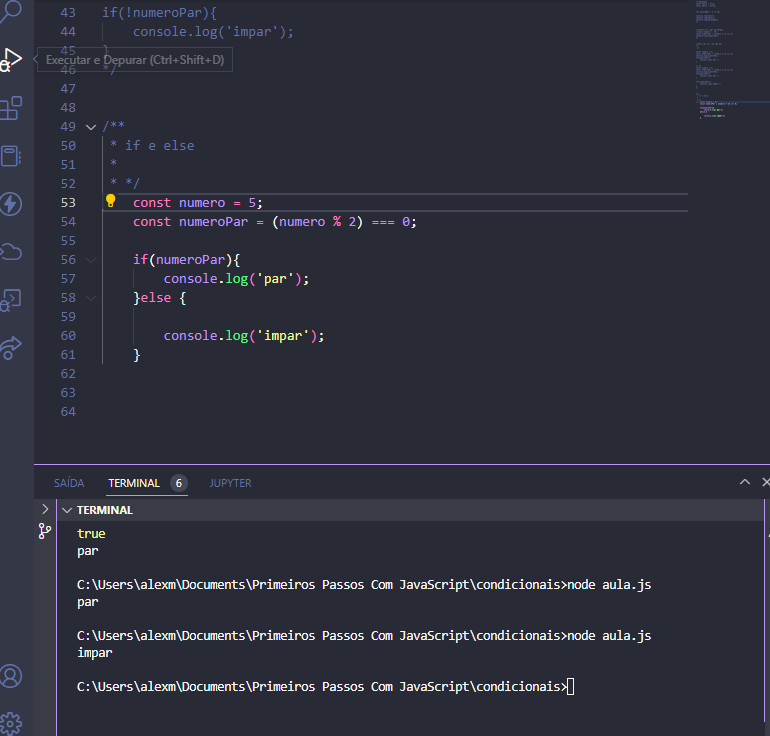The image size is (770, 736).
Task: Click line number 64 in the gutter
Action: tap(68, 412)
